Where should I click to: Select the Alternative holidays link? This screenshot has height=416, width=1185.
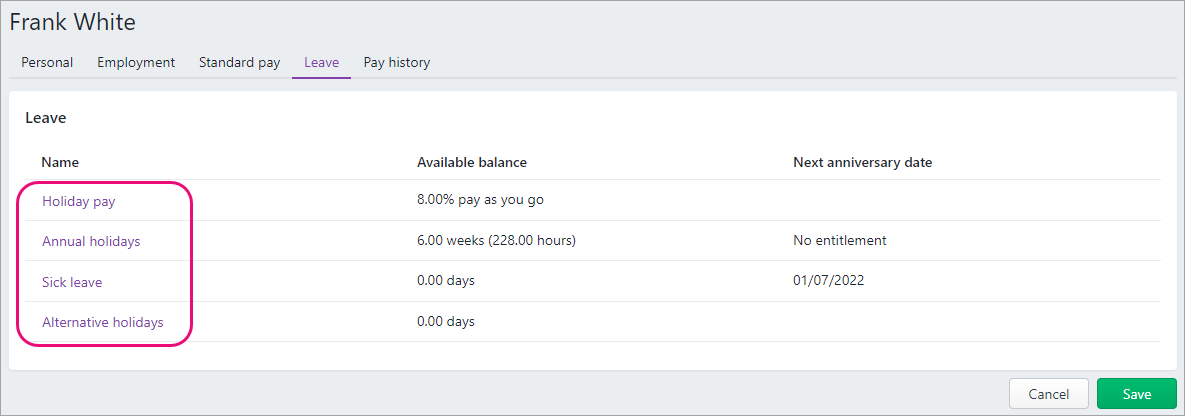click(x=103, y=322)
